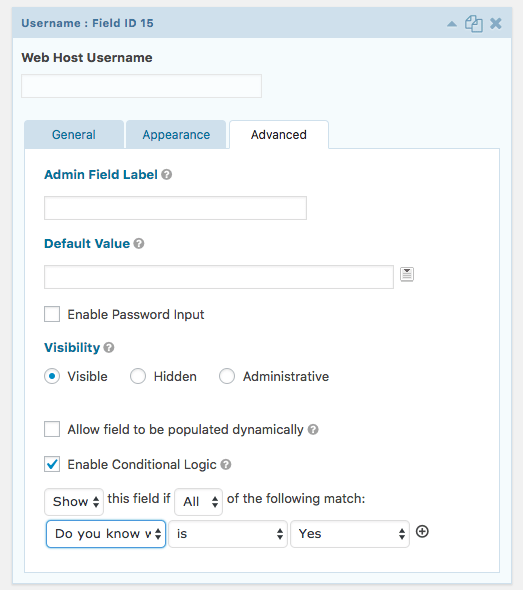Collapse the Username field panel with the arrow

(452, 24)
